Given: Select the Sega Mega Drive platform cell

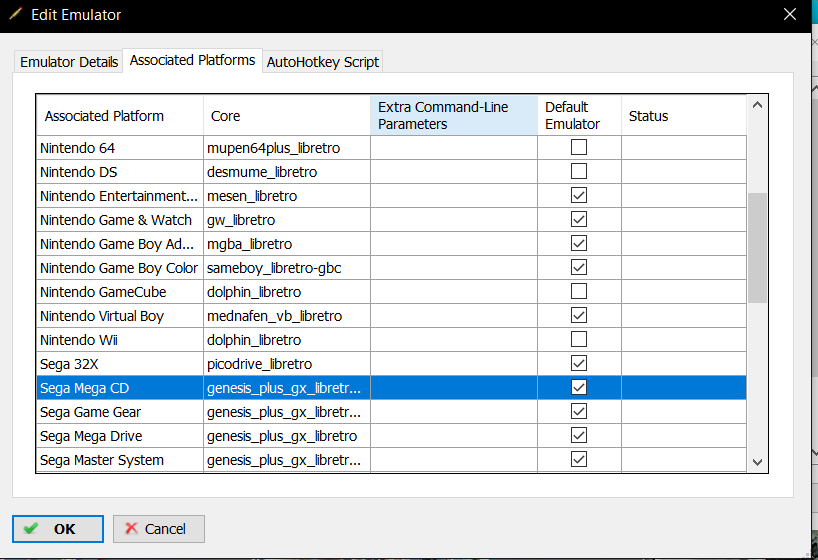Looking at the screenshot, I should [119, 436].
